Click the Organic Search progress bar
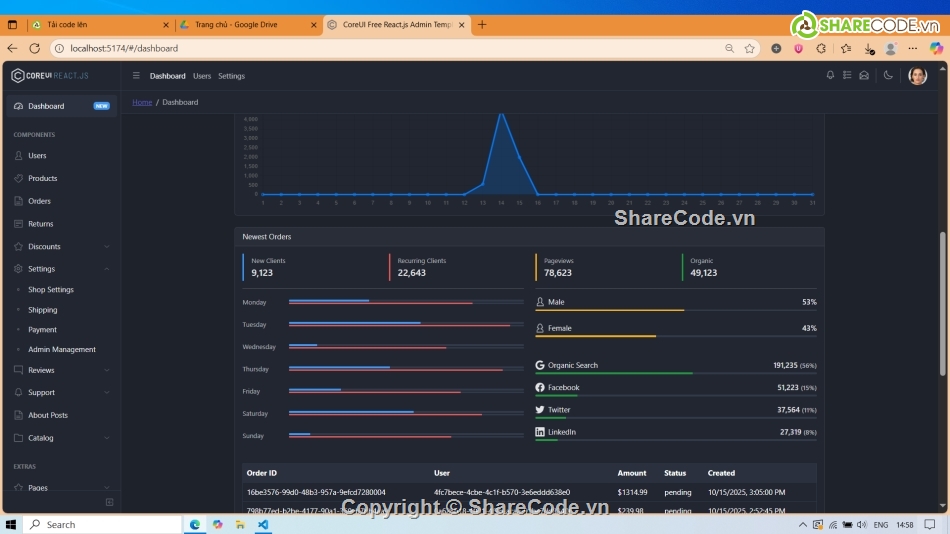950x534 pixels. 676,373
